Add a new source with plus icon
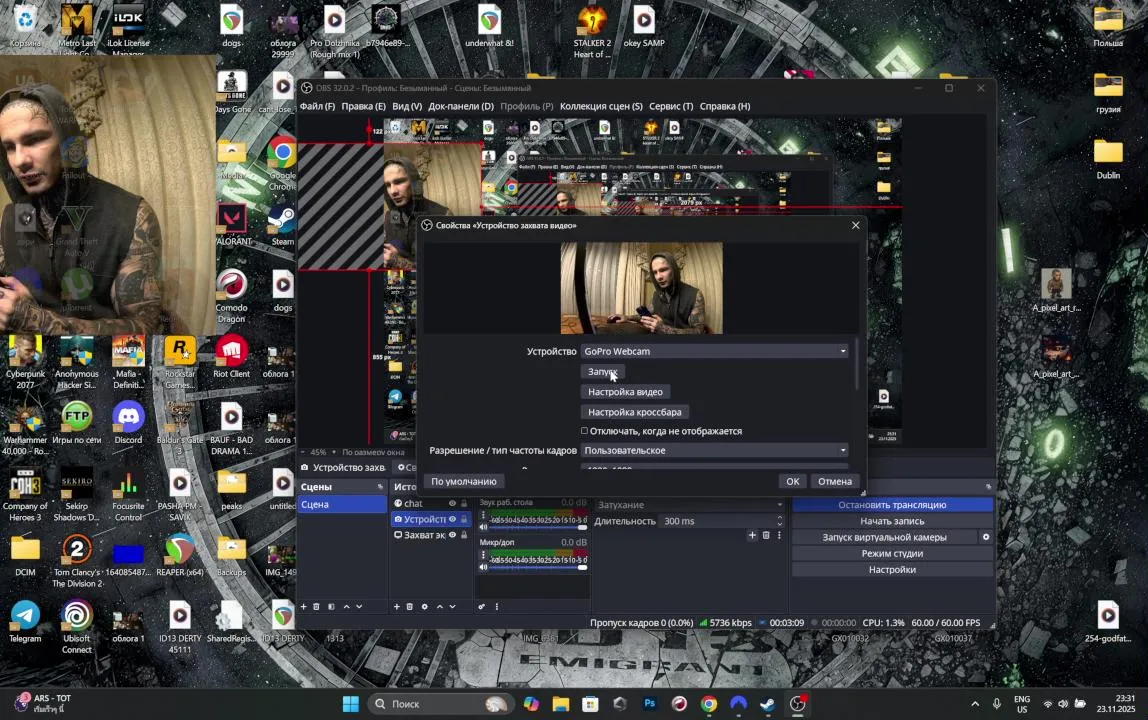 (x=397, y=606)
